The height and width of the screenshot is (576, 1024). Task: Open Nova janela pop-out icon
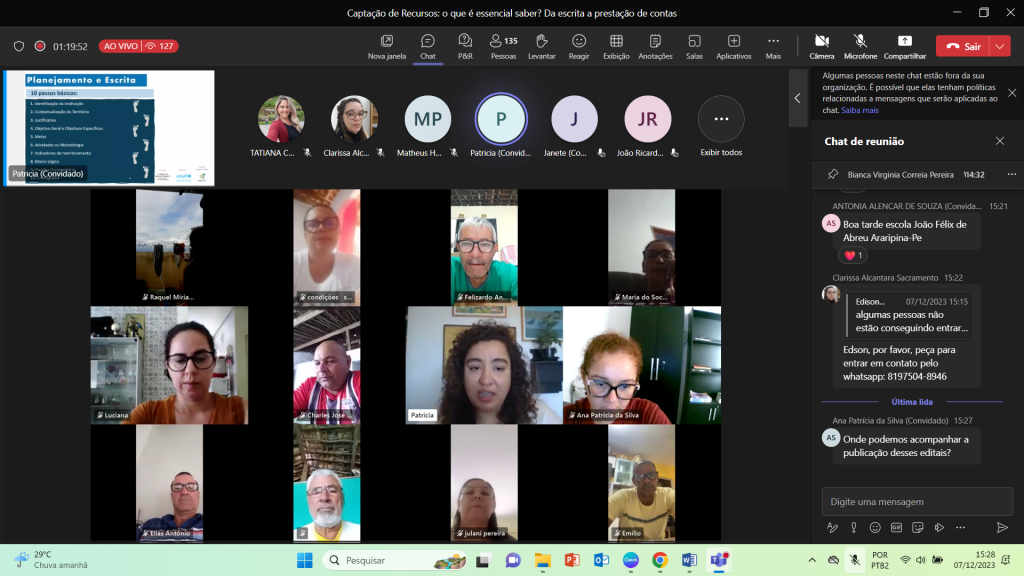(387, 47)
